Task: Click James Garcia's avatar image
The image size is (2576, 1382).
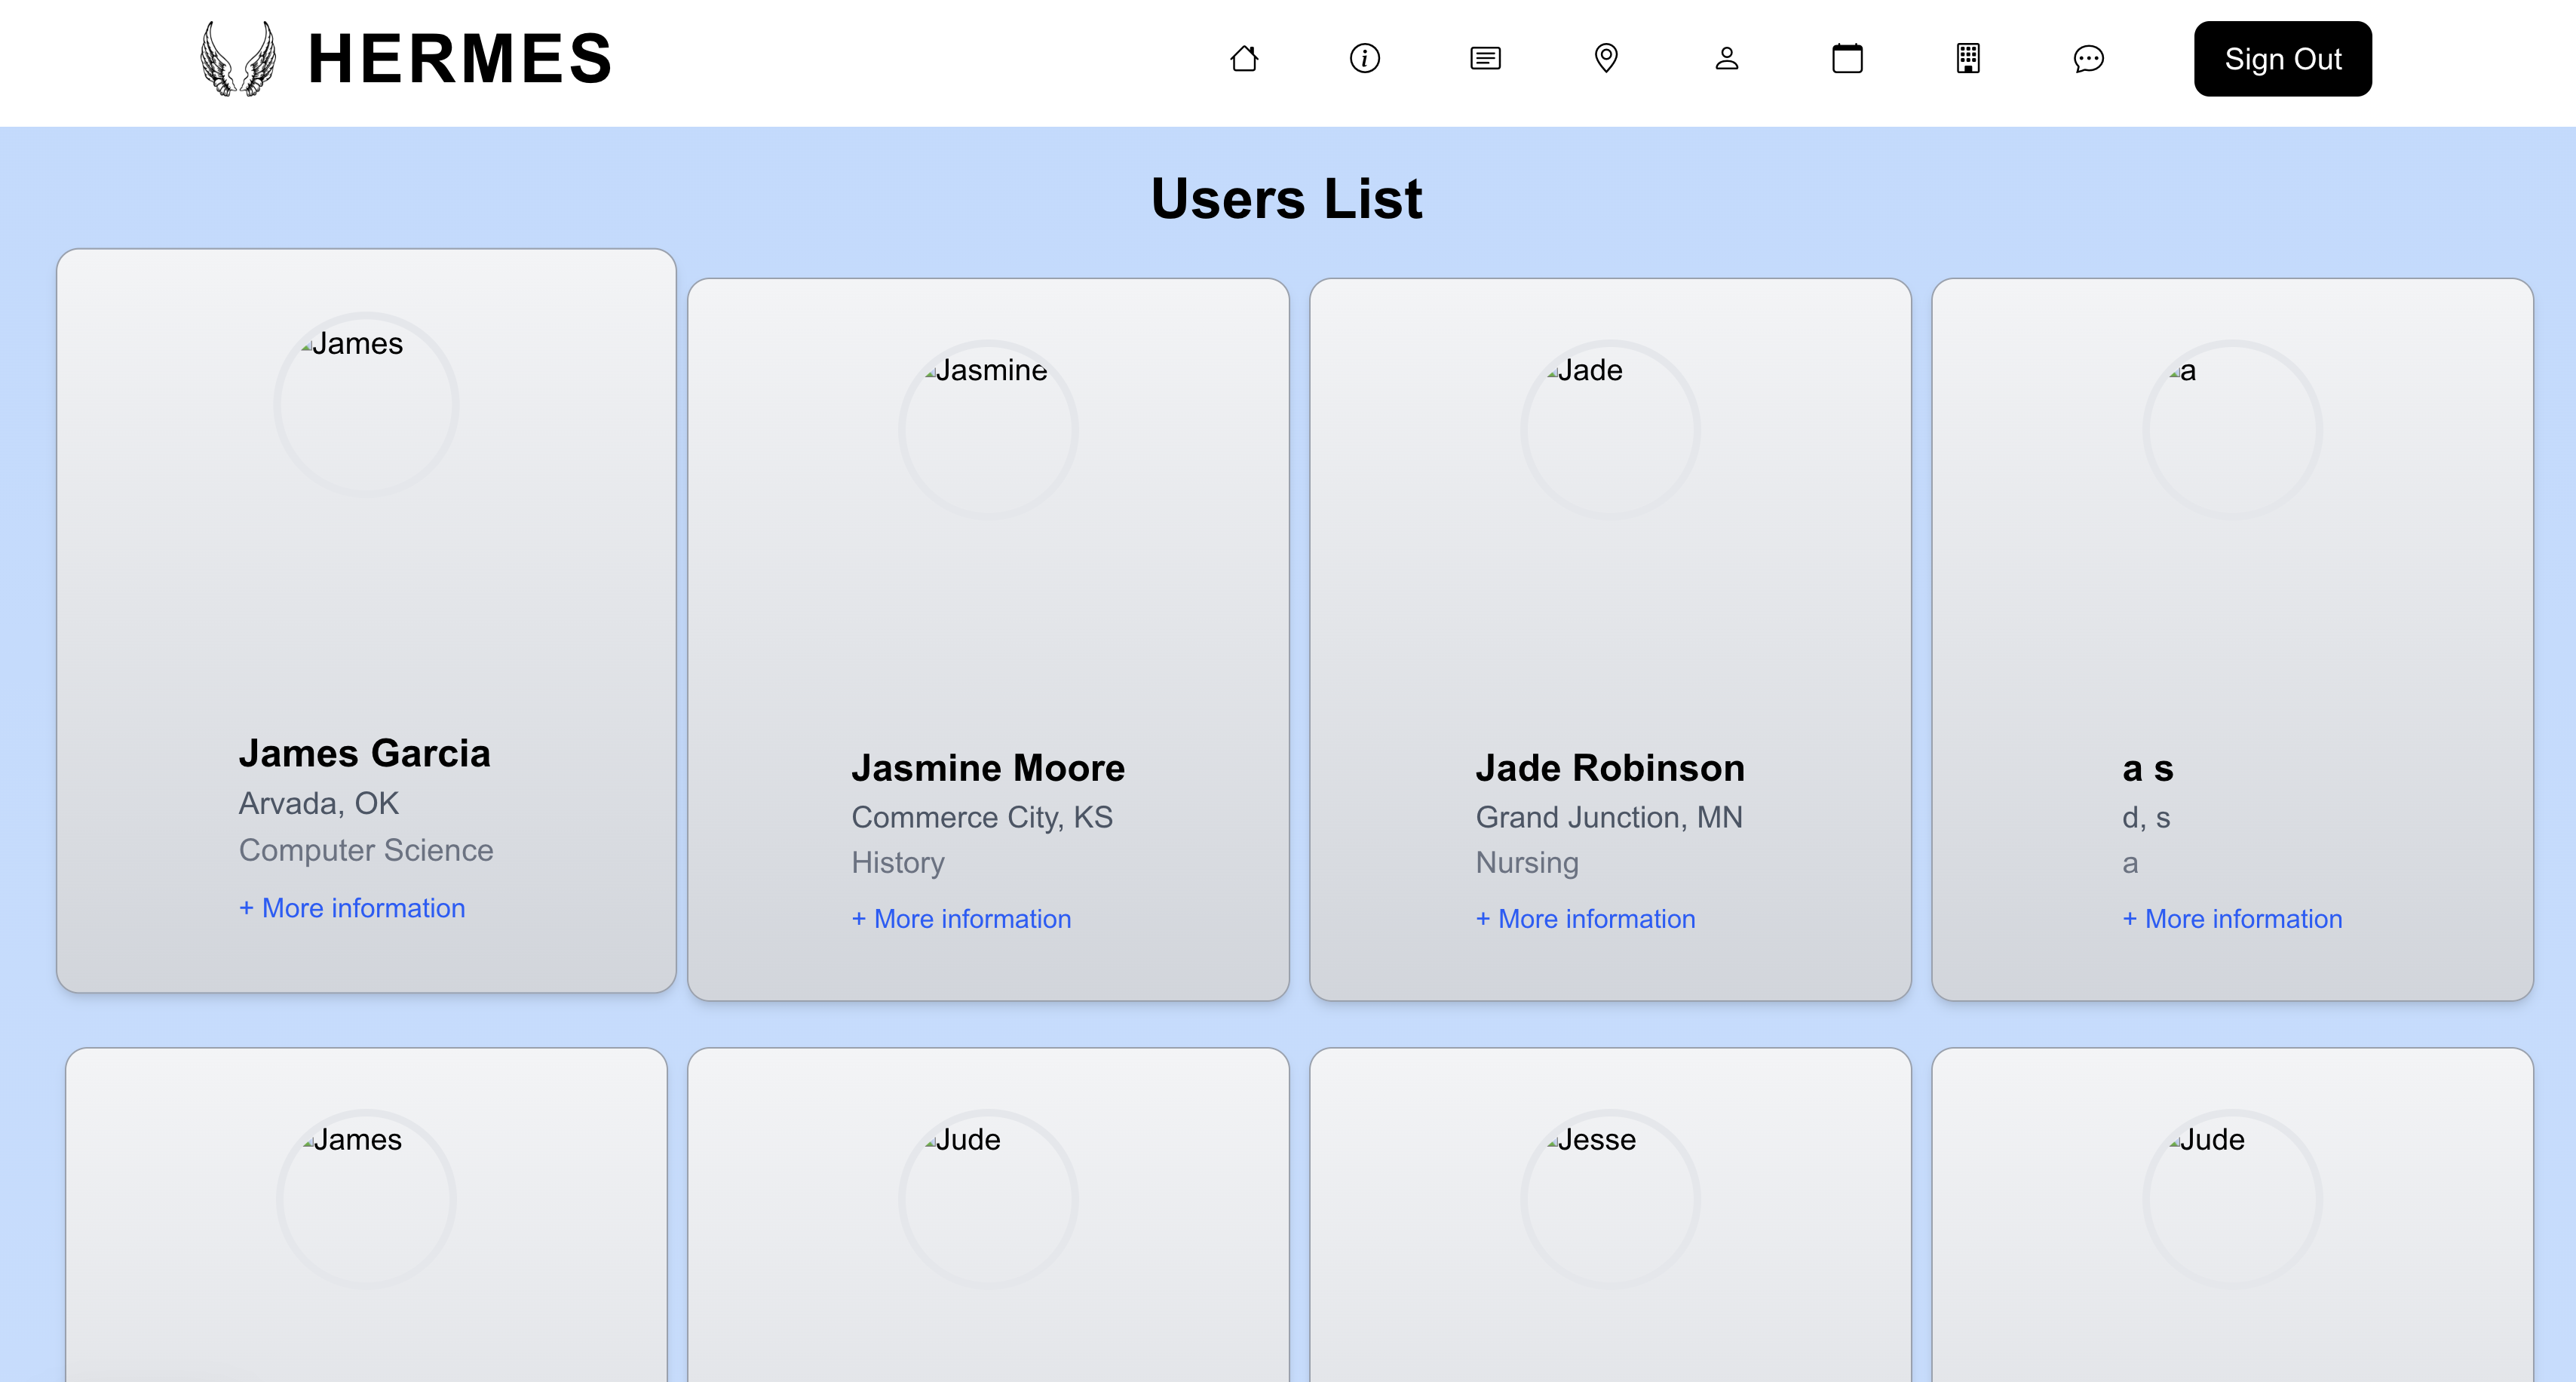Action: pos(366,405)
